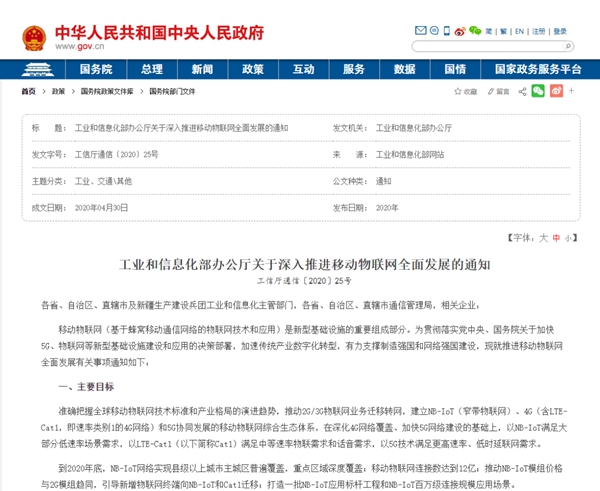Click 2020年04月30日 date value
The image size is (600, 491).
pos(101,208)
